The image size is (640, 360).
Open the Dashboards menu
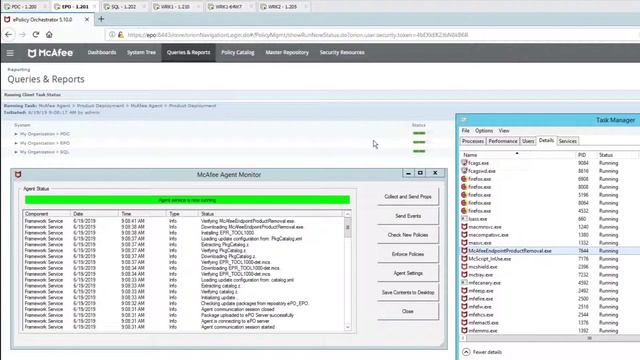102,53
